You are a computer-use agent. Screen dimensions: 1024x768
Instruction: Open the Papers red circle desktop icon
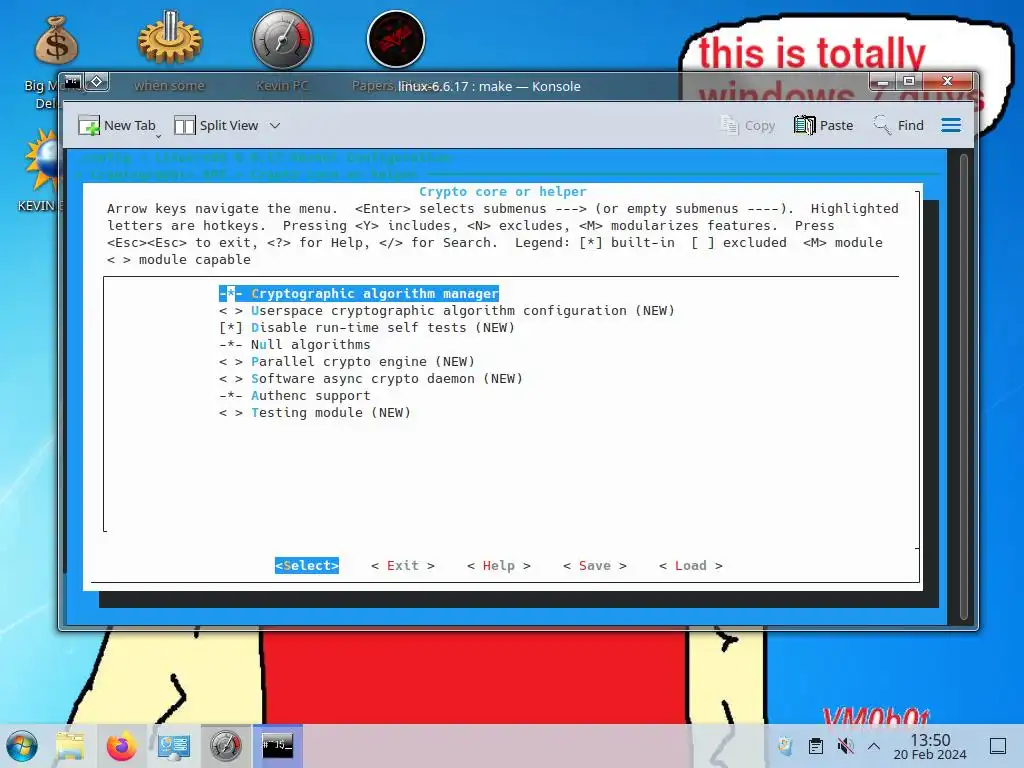click(396, 39)
